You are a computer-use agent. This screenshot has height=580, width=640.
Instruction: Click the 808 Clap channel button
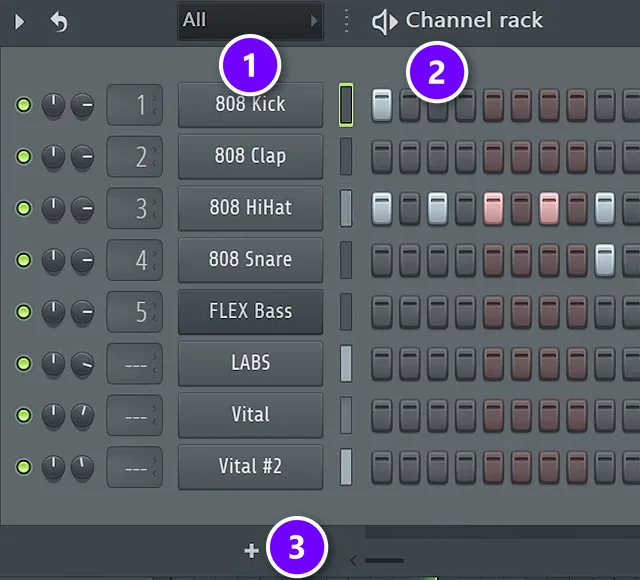(x=250, y=156)
